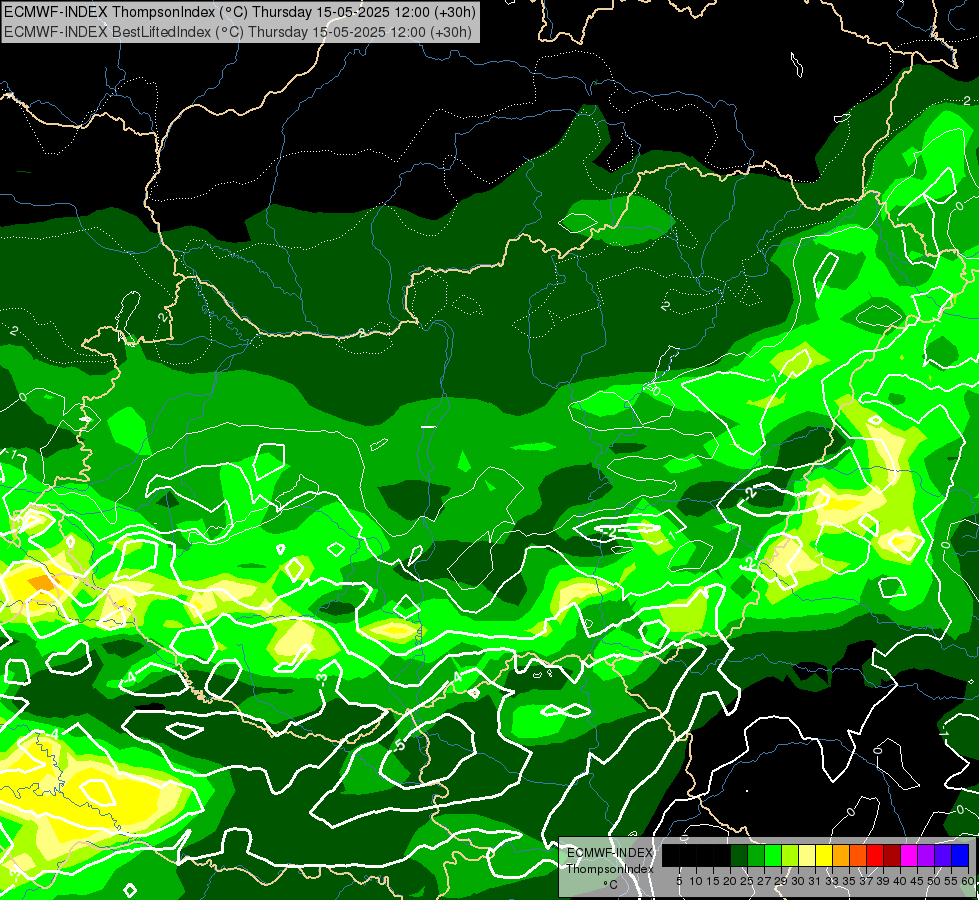Viewport: 979px width, 900px height.
Task: Select the medium green 25-27 legend swatch
Action: [756, 855]
